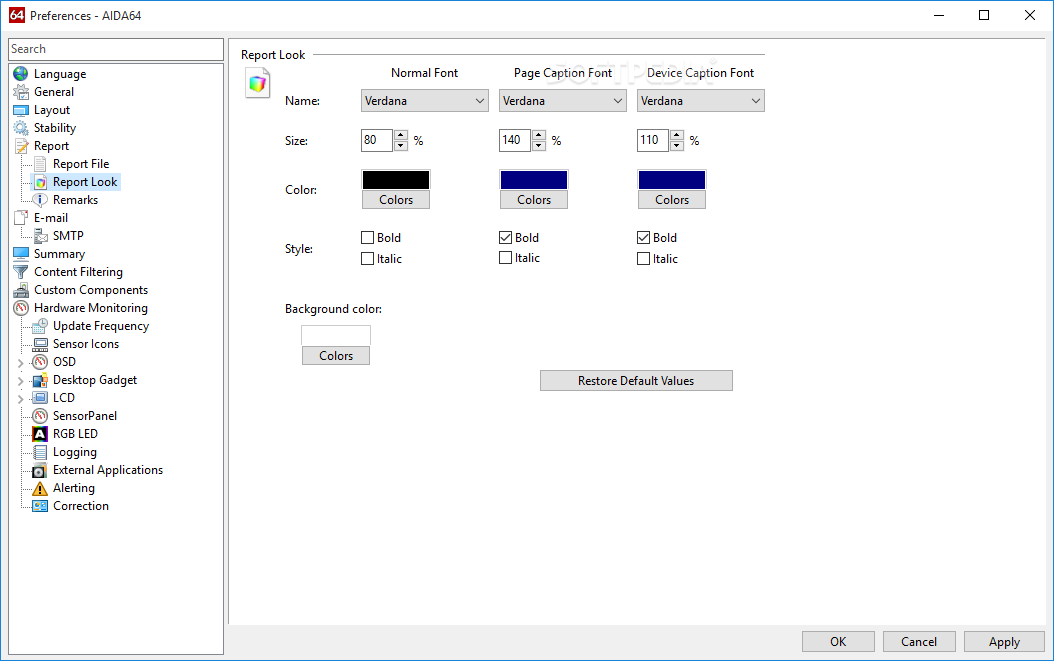Click the Logging notebook icon
This screenshot has height=661, width=1054.
(40, 452)
